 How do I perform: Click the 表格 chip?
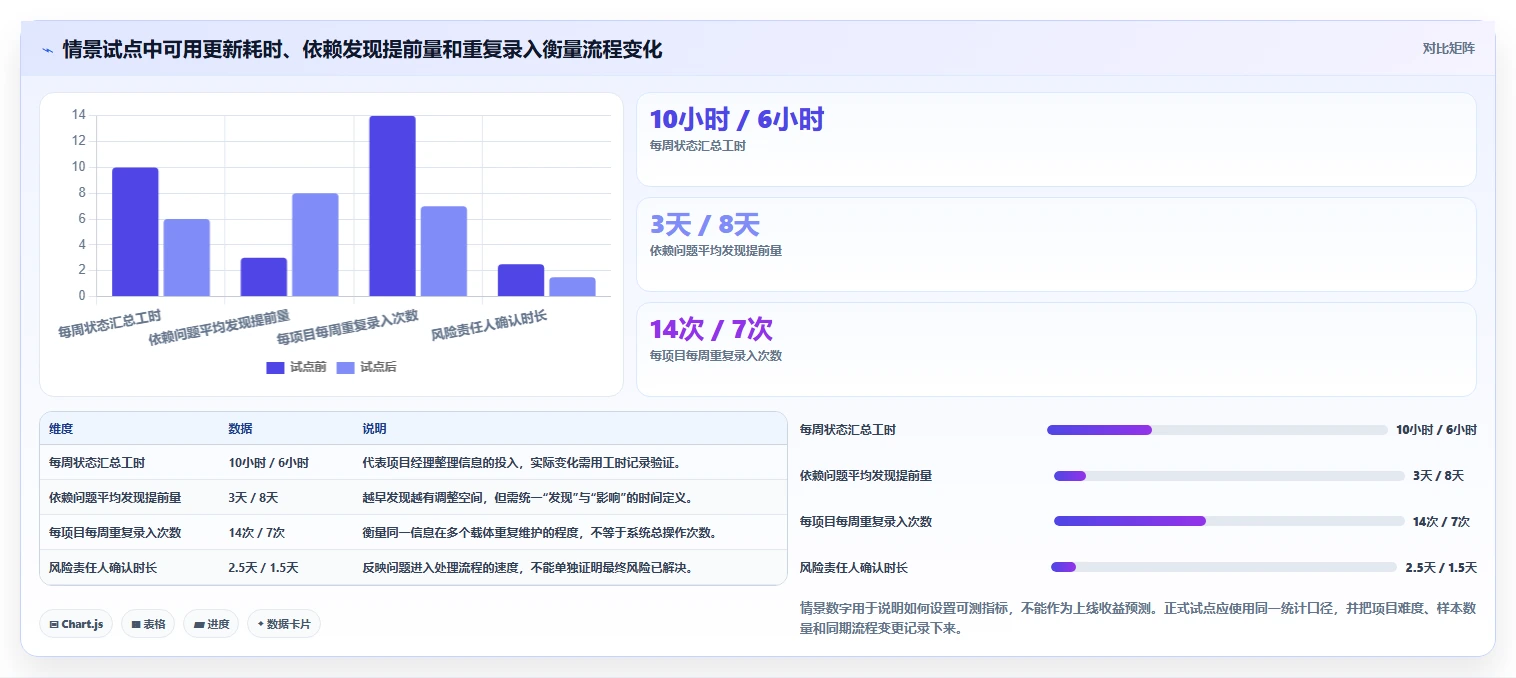click(148, 624)
